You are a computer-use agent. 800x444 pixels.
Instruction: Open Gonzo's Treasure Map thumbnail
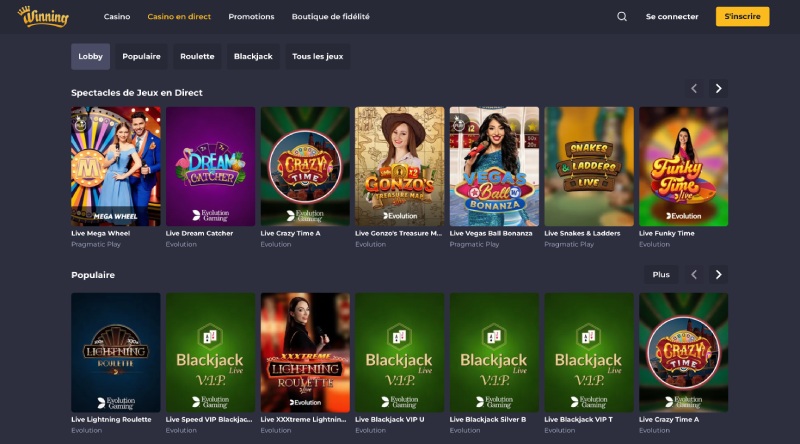(399, 166)
